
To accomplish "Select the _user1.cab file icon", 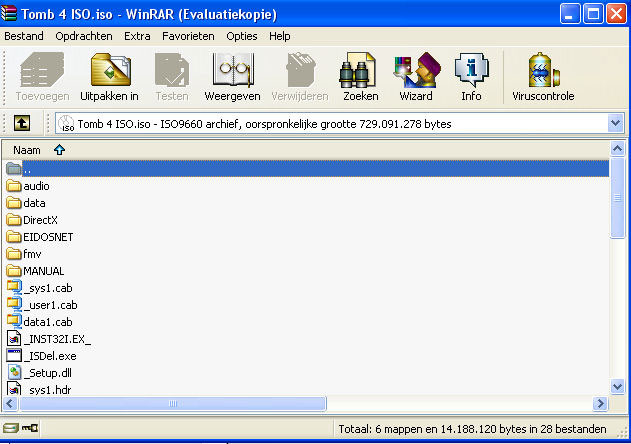I will pyautogui.click(x=14, y=304).
